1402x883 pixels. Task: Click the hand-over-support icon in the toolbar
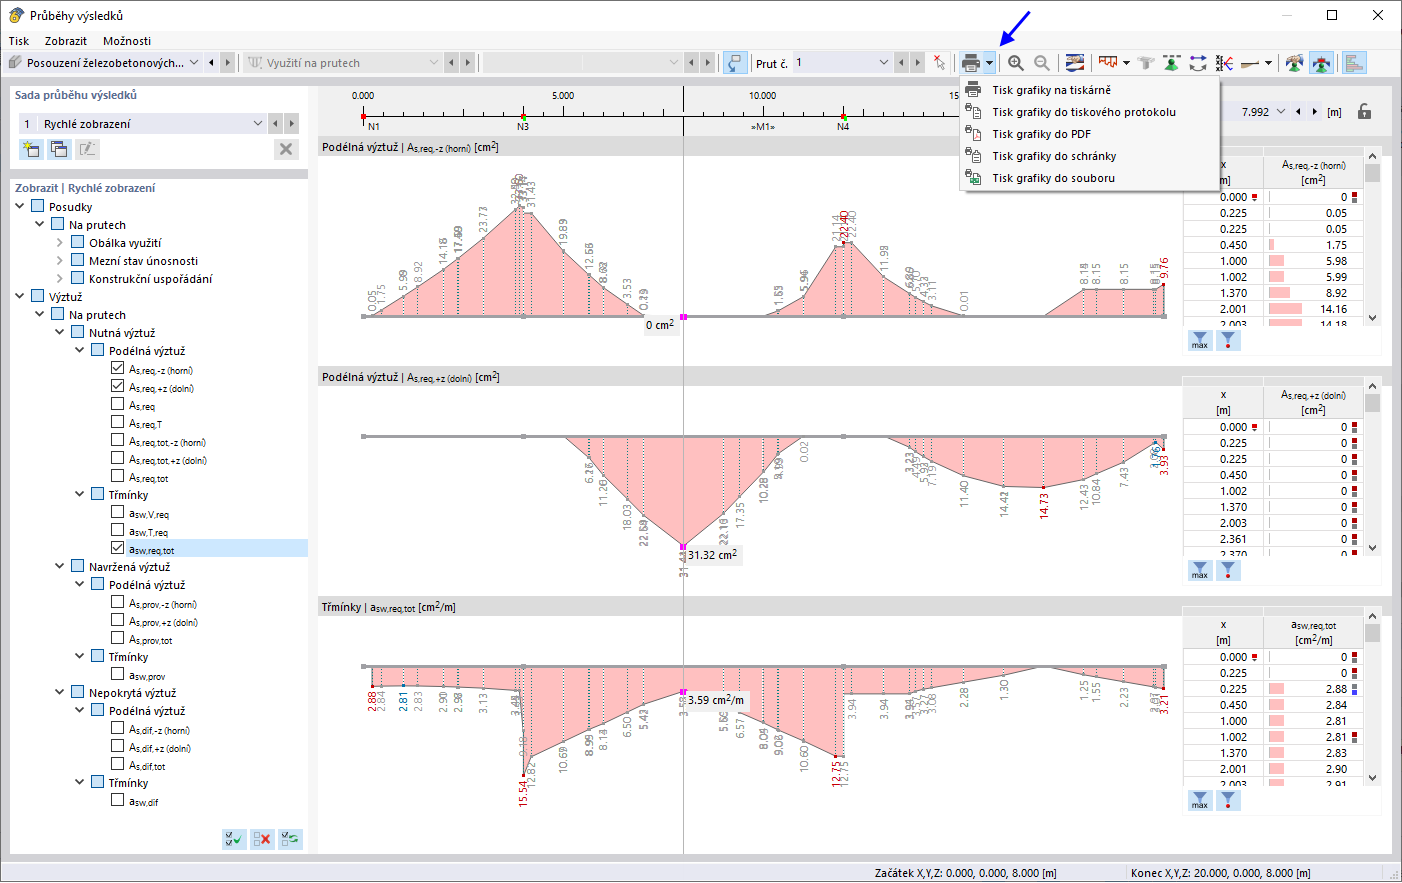(x=1294, y=63)
